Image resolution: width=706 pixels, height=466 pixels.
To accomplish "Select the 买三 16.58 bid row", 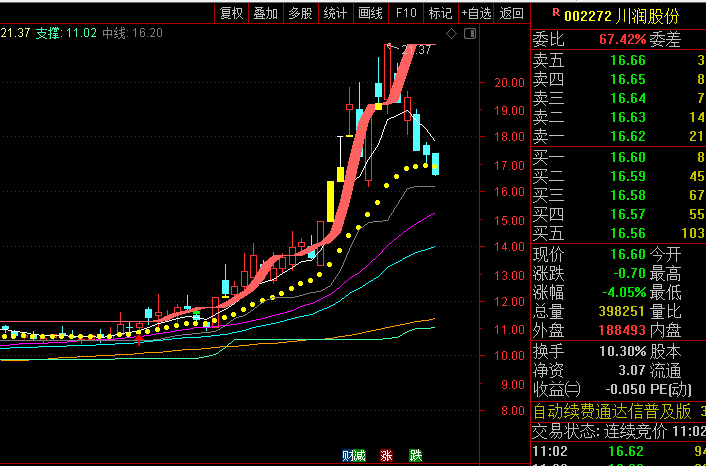I will [x=619, y=195].
